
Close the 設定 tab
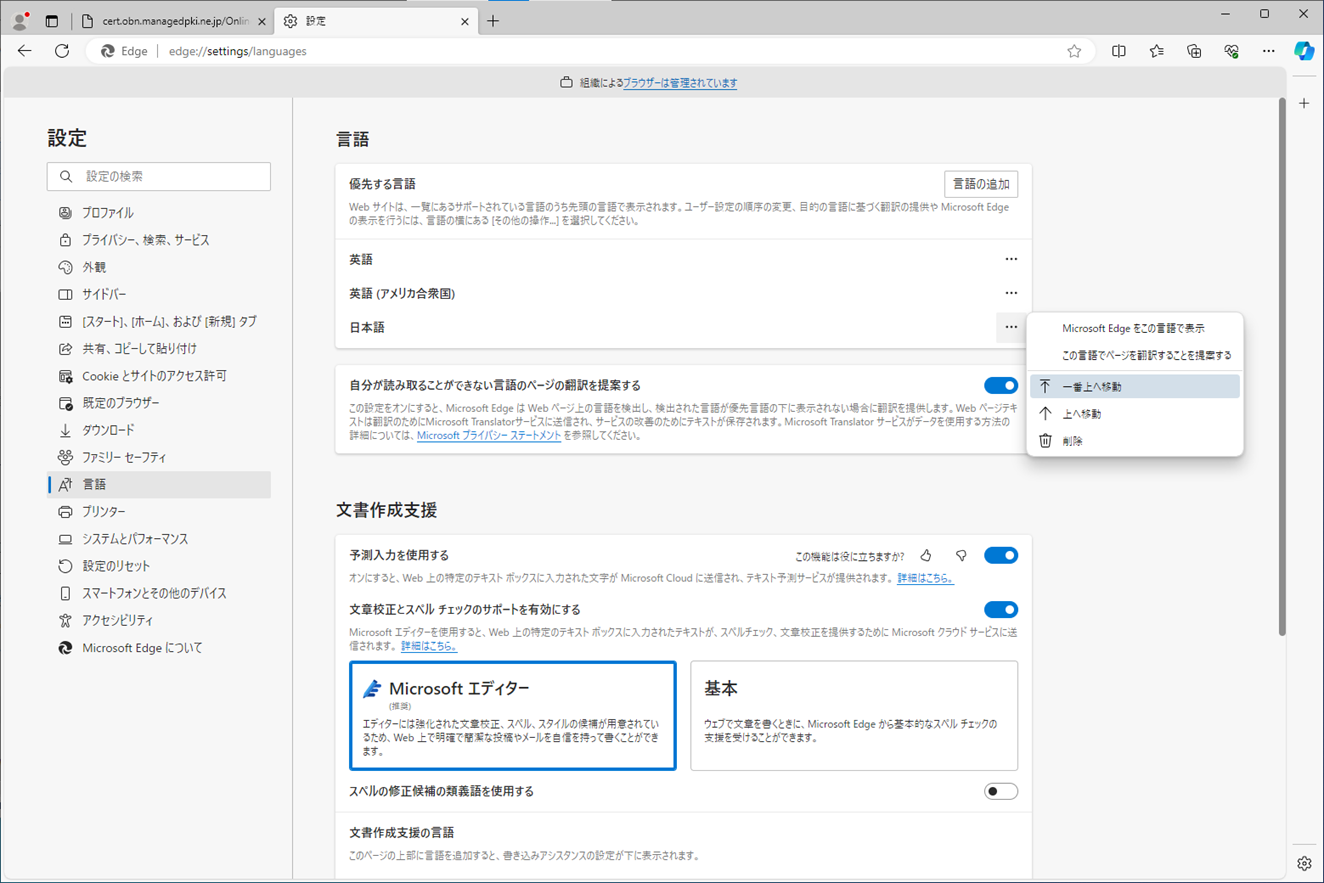click(x=465, y=21)
